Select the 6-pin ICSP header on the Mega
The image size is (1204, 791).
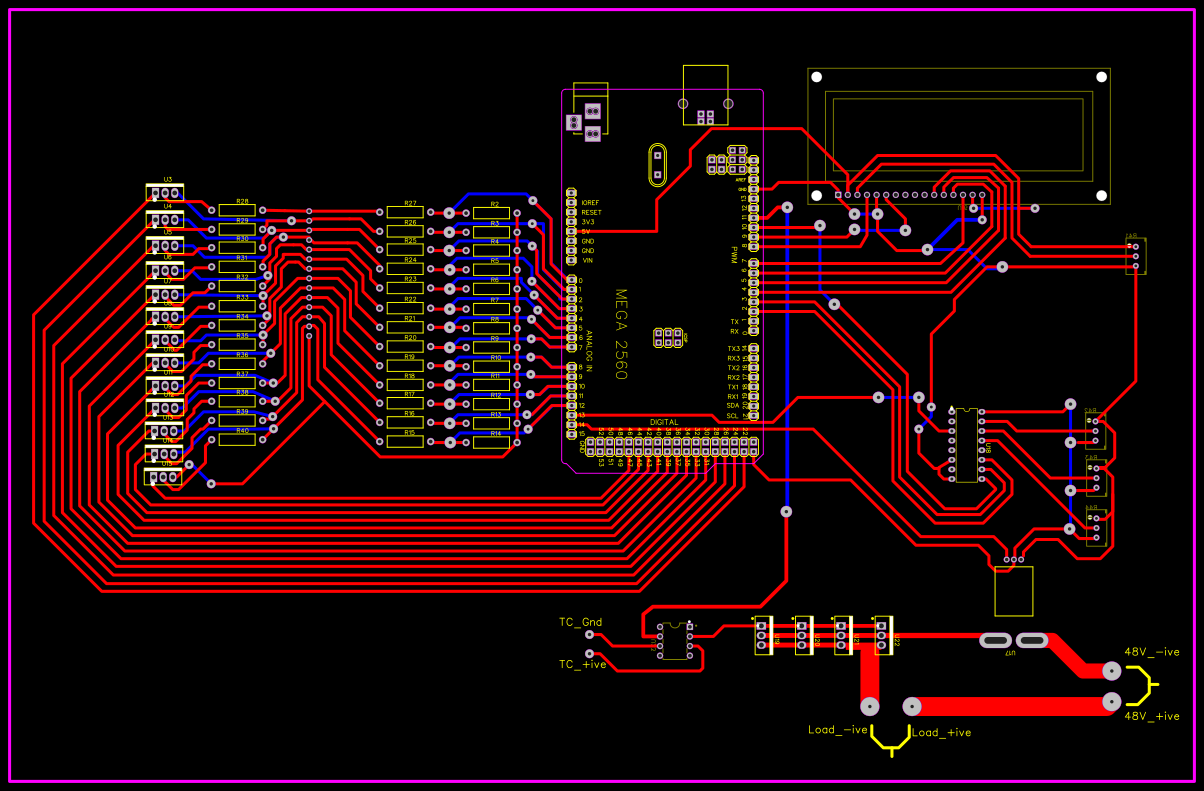click(x=667, y=338)
